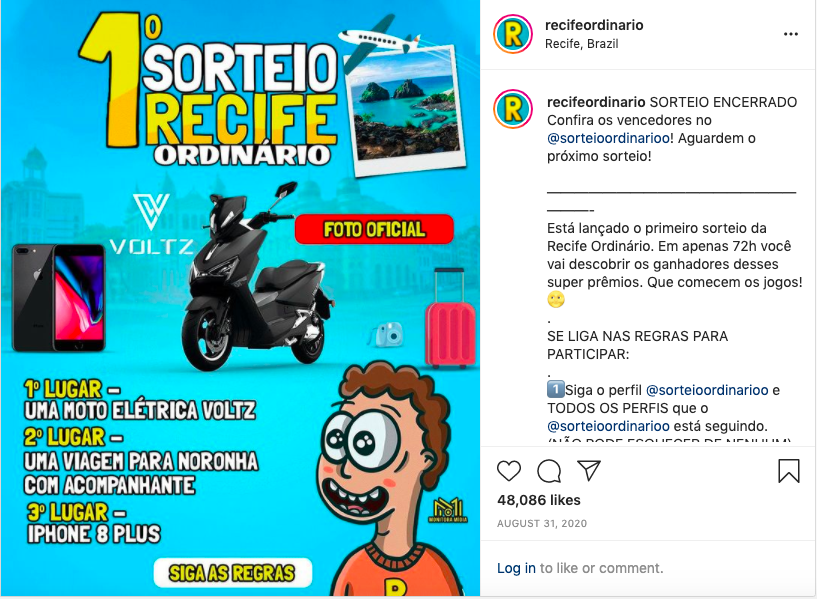Open the sorteio post image
This screenshot has height=599, width=817.
240,298
